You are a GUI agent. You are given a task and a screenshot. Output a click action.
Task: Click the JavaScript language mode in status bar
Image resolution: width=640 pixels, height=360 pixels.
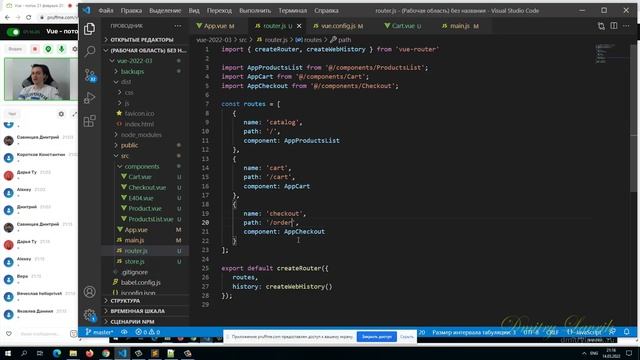click(x=584, y=332)
